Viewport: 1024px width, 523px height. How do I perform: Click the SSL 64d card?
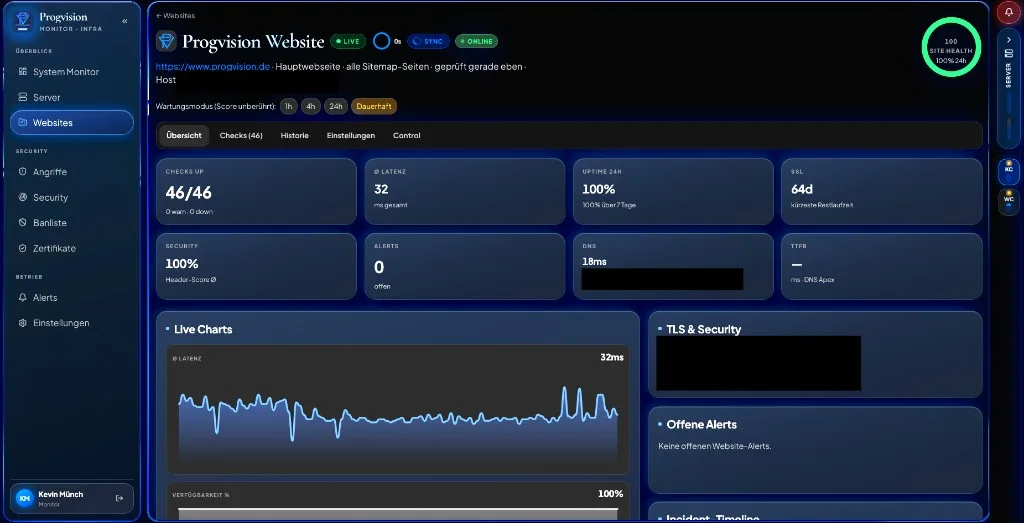pyautogui.click(x=882, y=191)
